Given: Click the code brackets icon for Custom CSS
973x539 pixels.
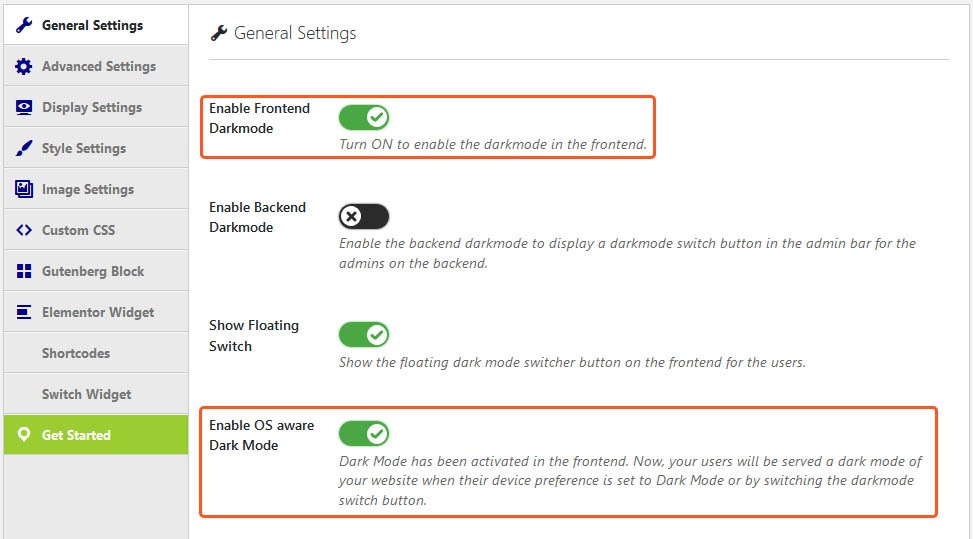Looking at the screenshot, I should [24, 230].
